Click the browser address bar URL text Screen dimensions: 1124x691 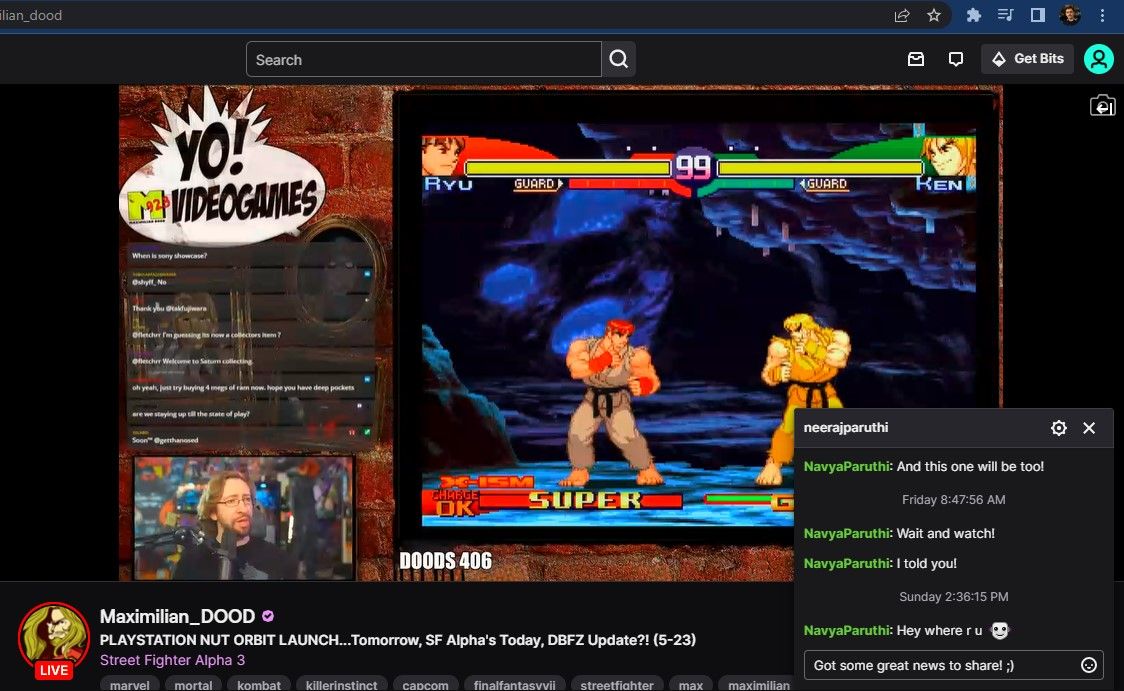point(31,15)
